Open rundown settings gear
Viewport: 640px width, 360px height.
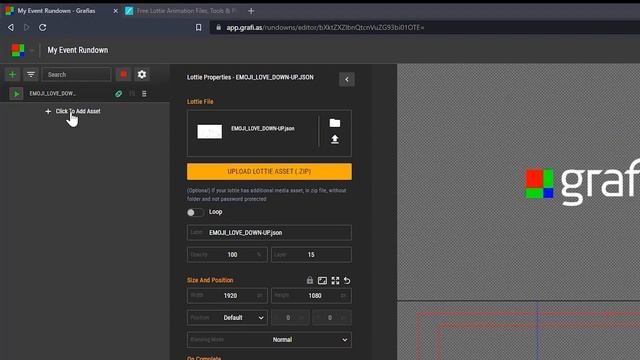tap(142, 74)
